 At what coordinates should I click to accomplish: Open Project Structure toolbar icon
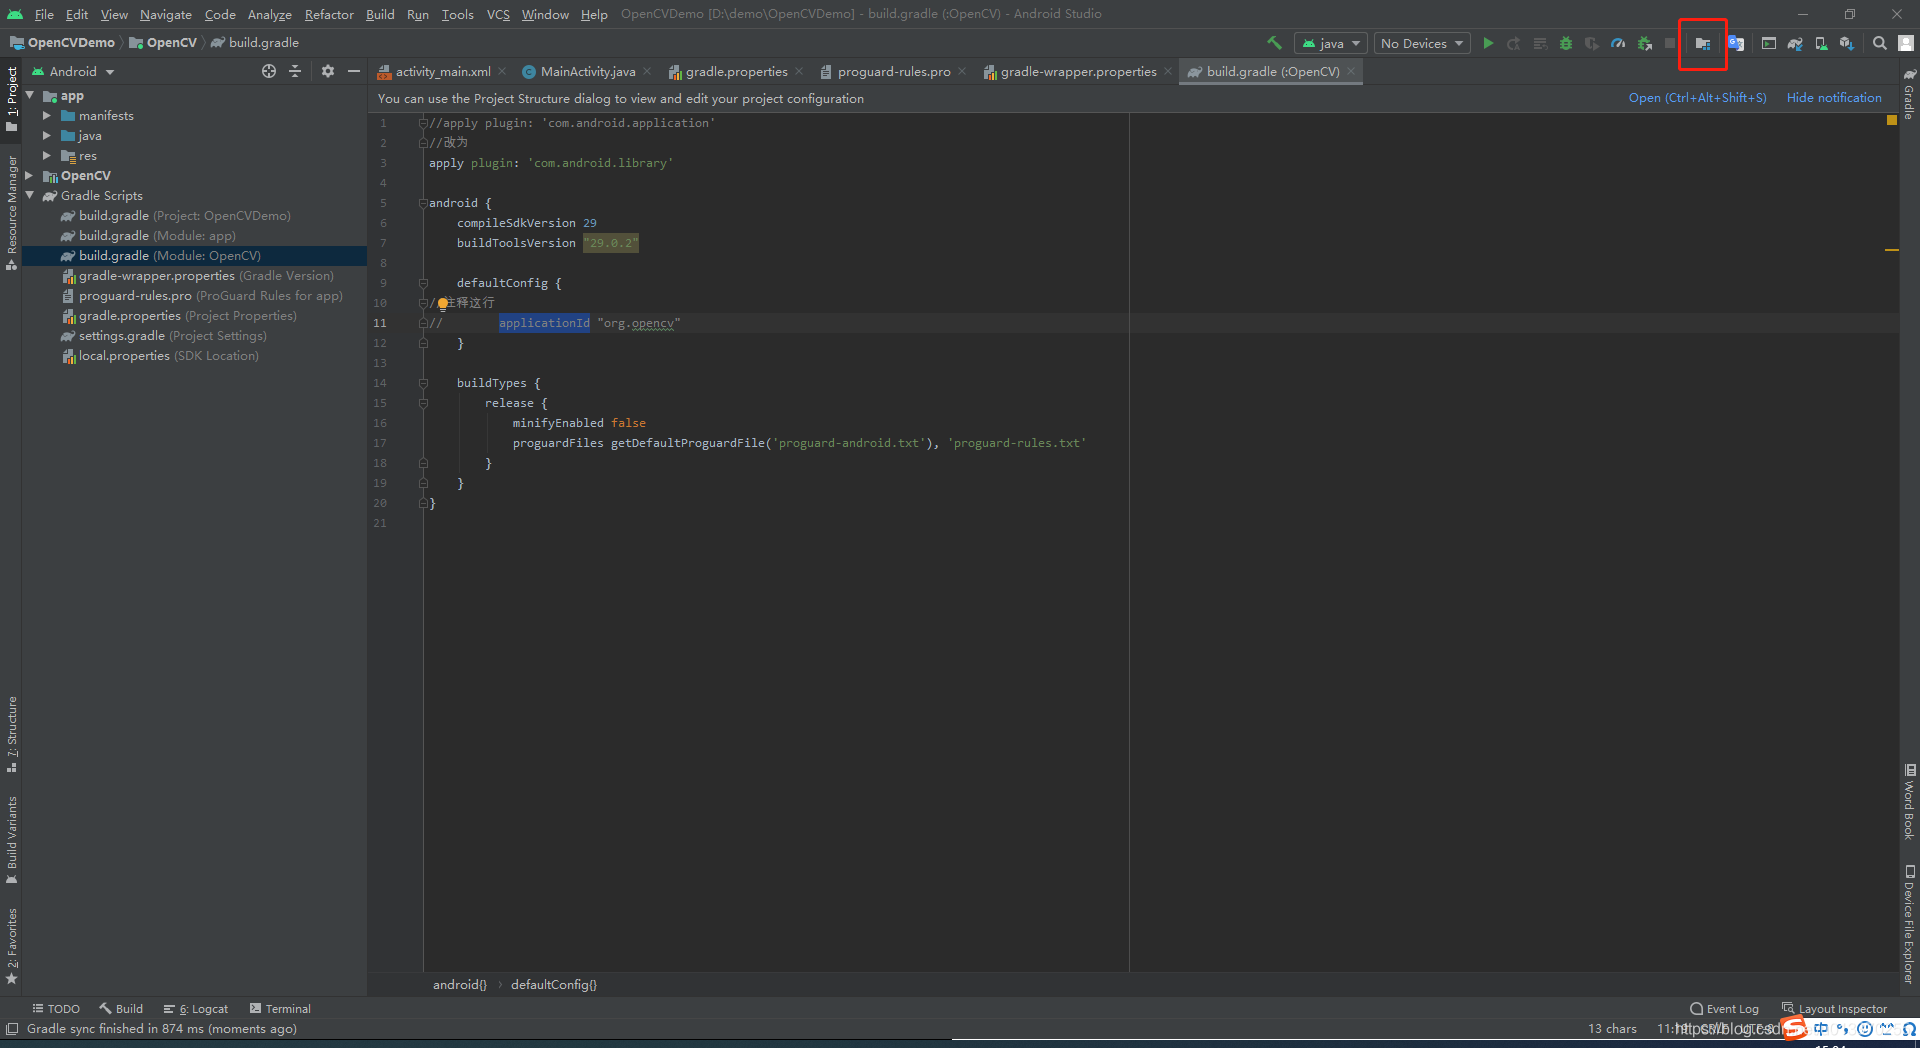(1702, 43)
